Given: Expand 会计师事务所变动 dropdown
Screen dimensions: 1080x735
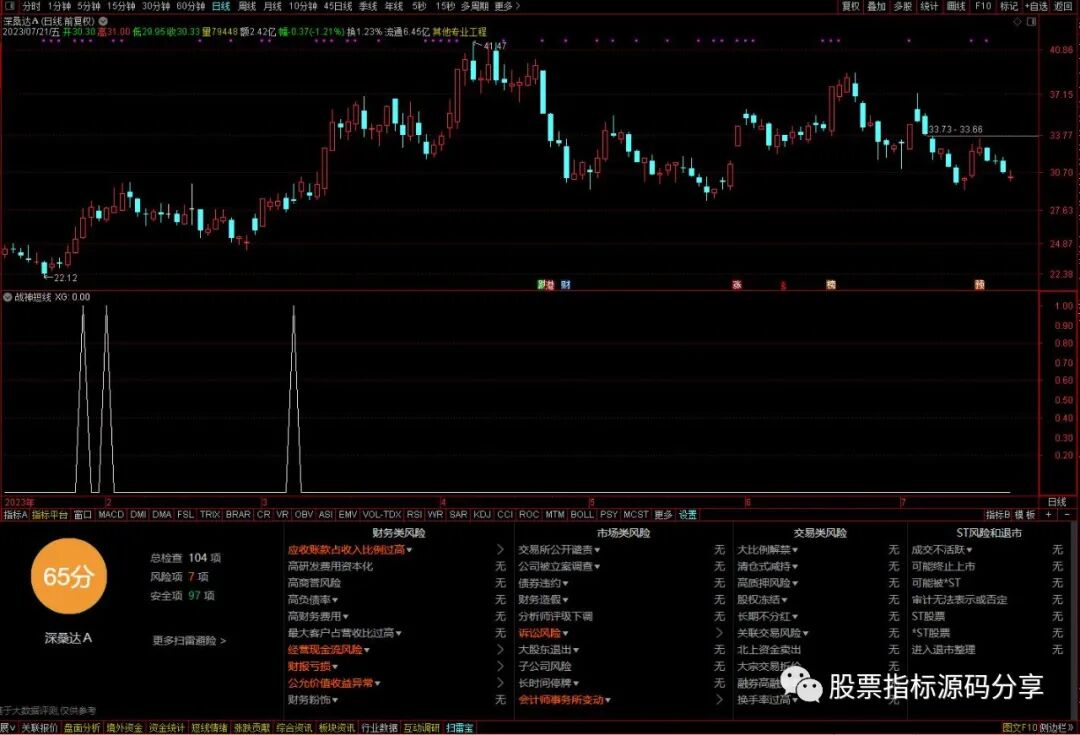Looking at the screenshot, I should pos(608,700).
